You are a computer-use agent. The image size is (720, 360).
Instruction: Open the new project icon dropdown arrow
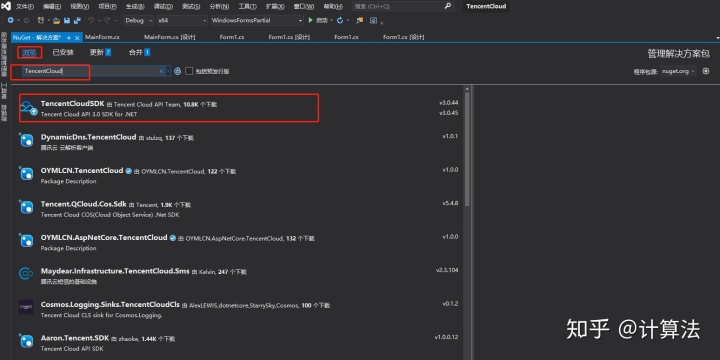[48, 21]
